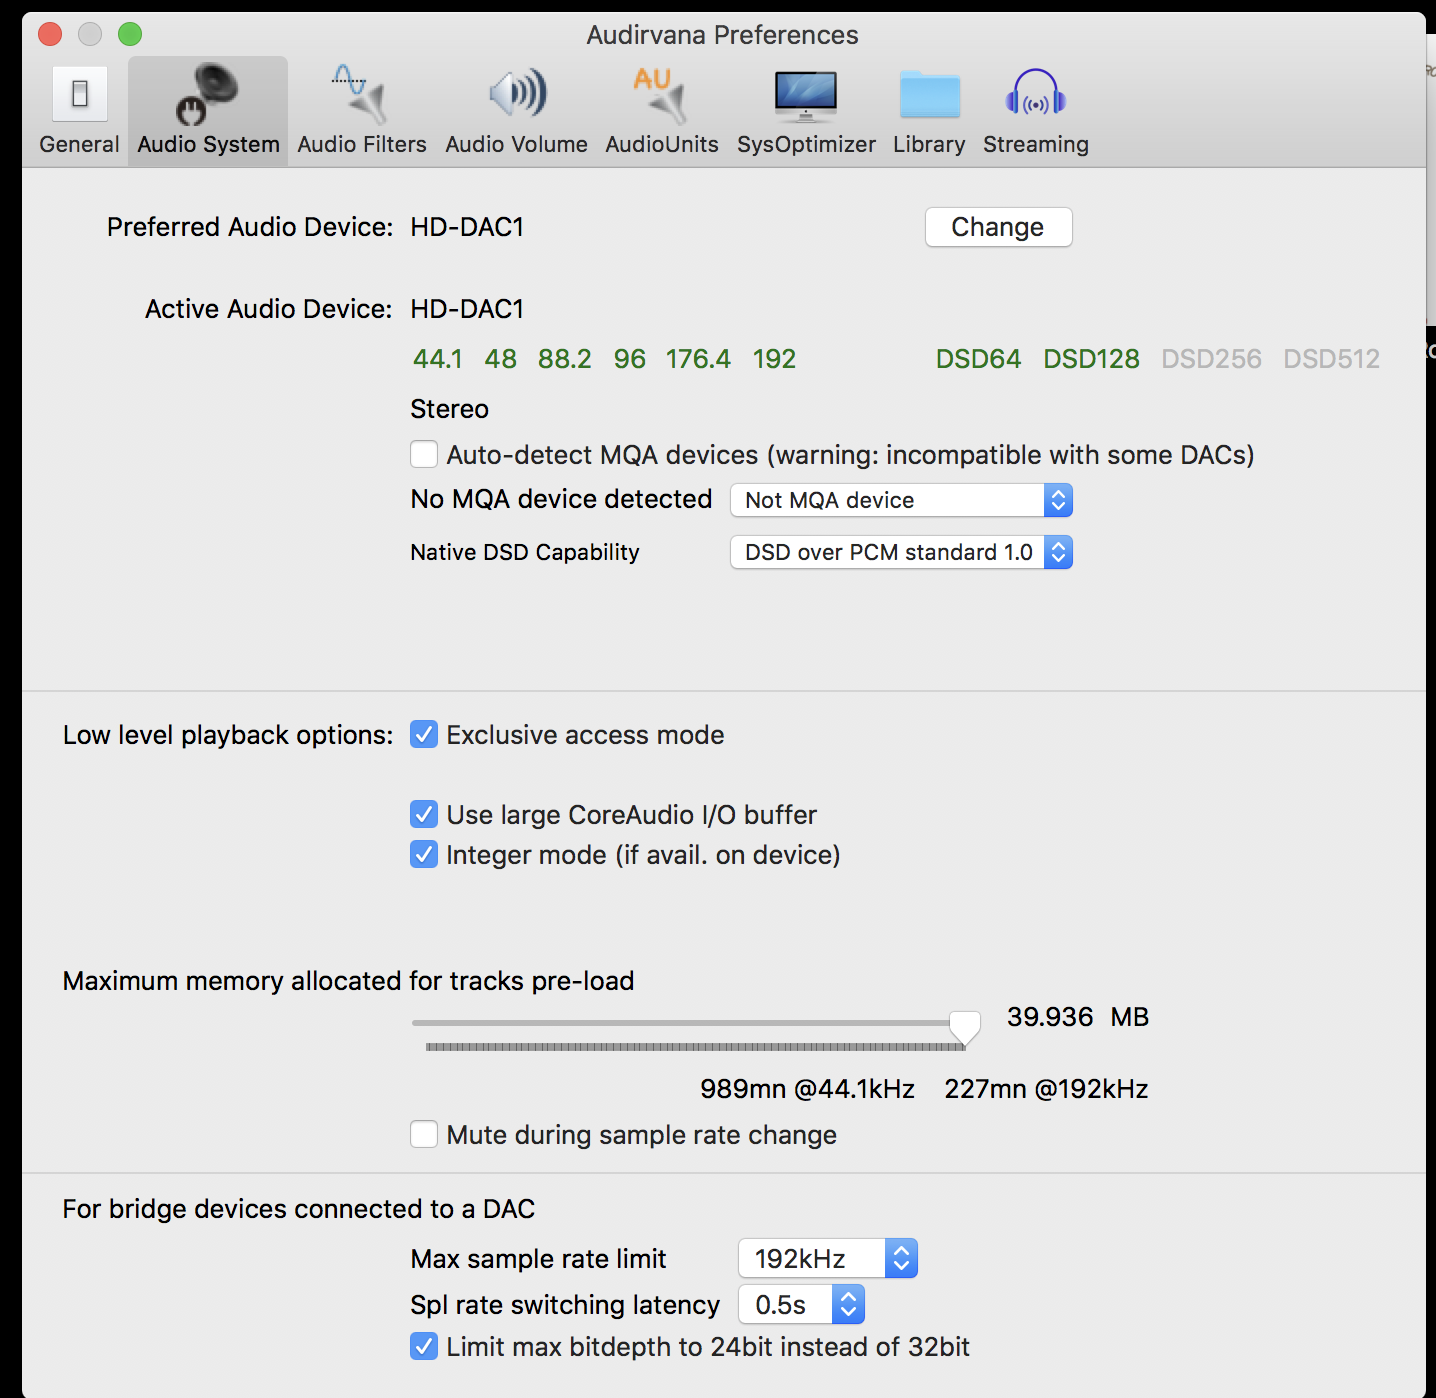Click the 44.1 sample rate text
This screenshot has width=1436, height=1398.
point(438,359)
